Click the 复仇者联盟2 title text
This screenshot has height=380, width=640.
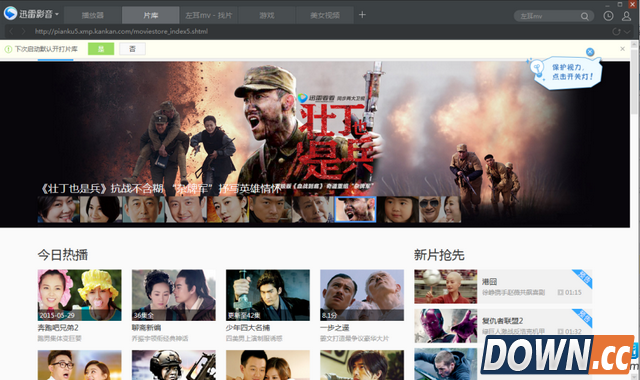click(x=502, y=321)
